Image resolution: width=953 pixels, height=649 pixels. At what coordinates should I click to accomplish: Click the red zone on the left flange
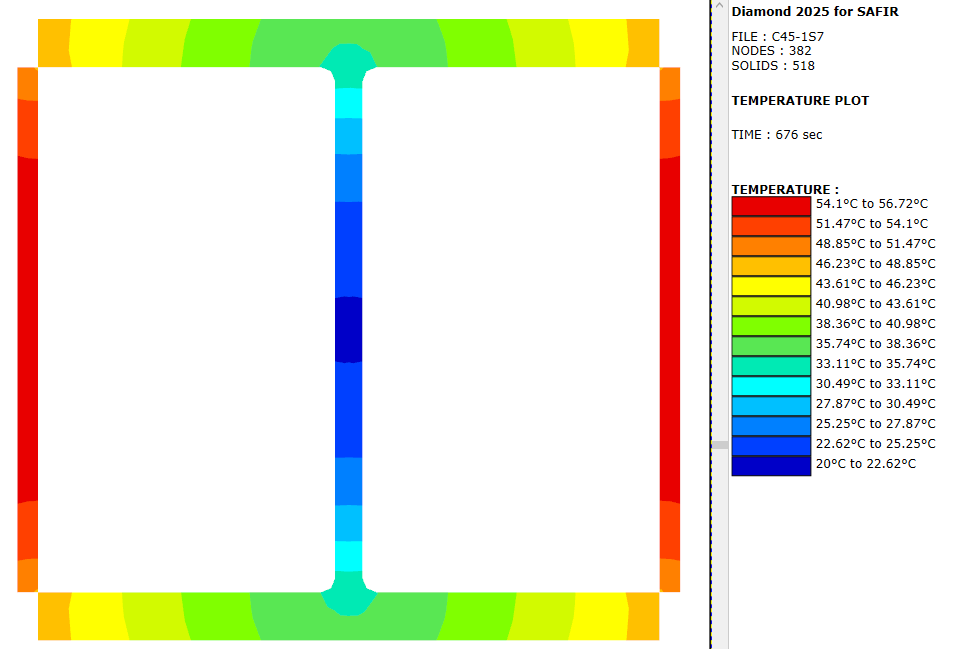pyautogui.click(x=27, y=328)
